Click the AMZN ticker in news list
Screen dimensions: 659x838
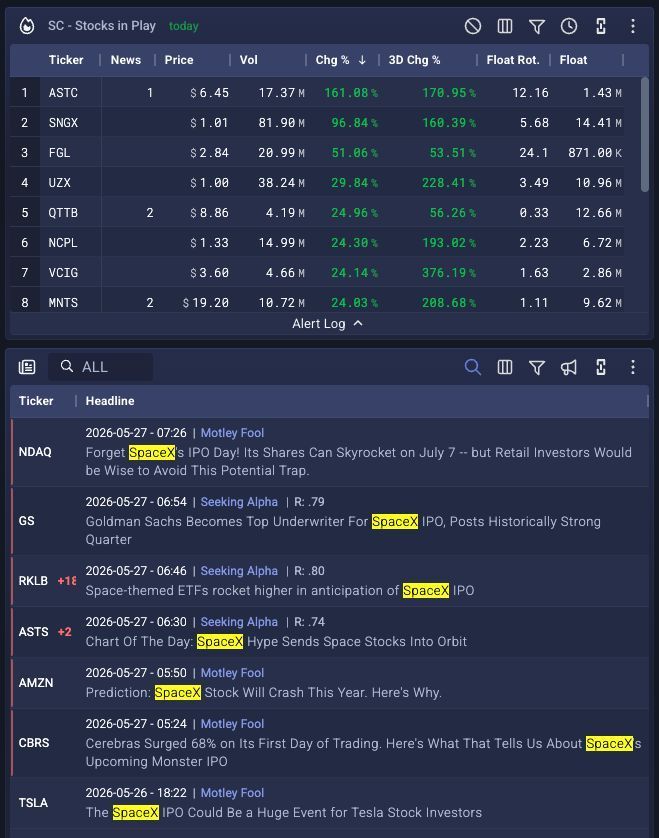36,683
